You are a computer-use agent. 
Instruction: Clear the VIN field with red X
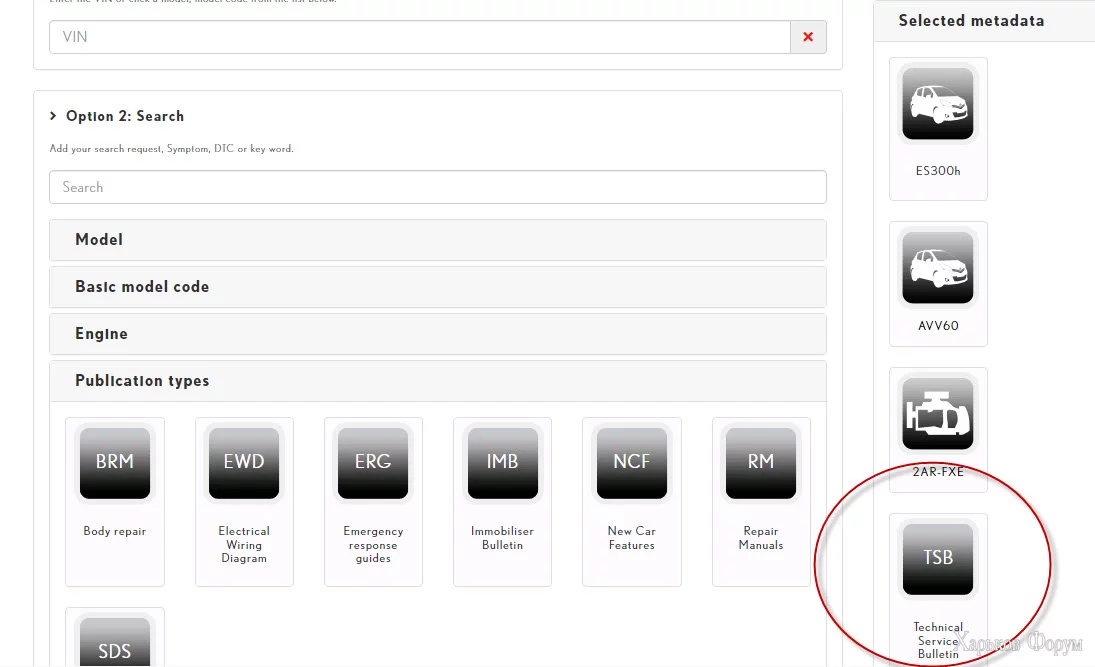tap(808, 37)
